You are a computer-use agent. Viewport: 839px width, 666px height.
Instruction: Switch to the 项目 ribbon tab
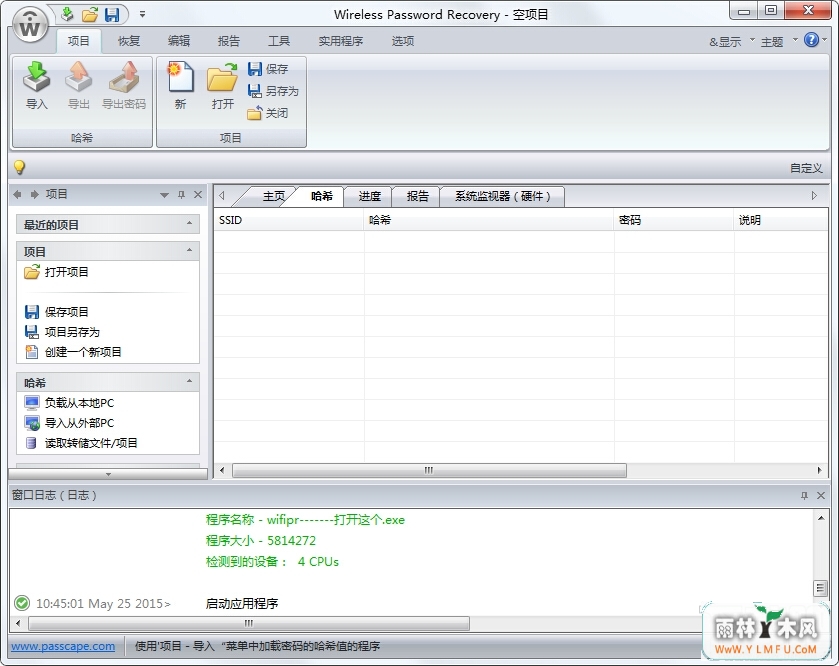pyautogui.click(x=79, y=41)
